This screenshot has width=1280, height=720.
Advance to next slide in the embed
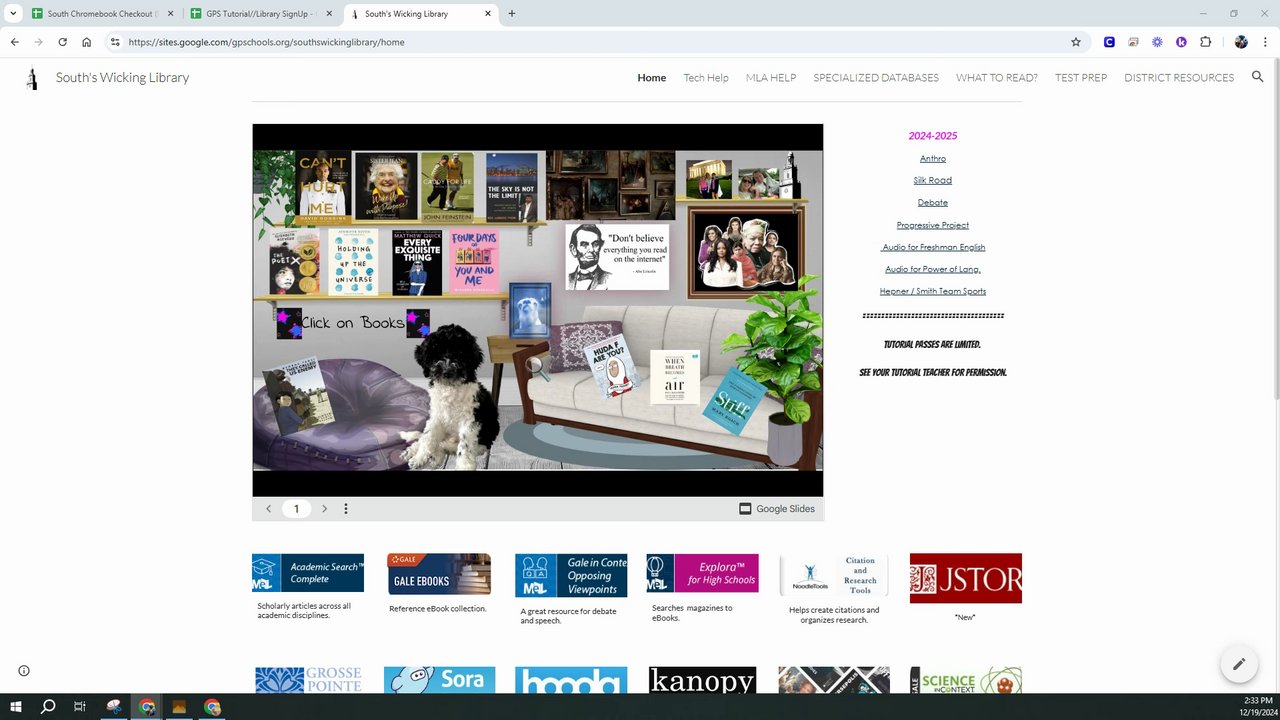(x=324, y=509)
